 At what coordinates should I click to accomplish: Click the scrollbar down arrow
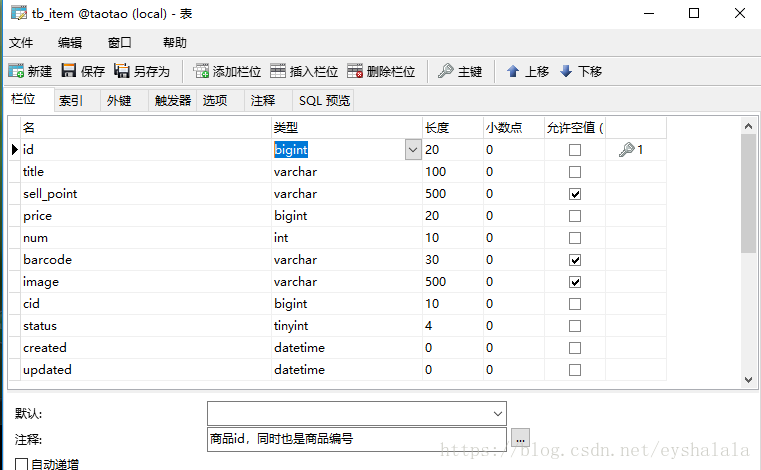[x=748, y=380]
